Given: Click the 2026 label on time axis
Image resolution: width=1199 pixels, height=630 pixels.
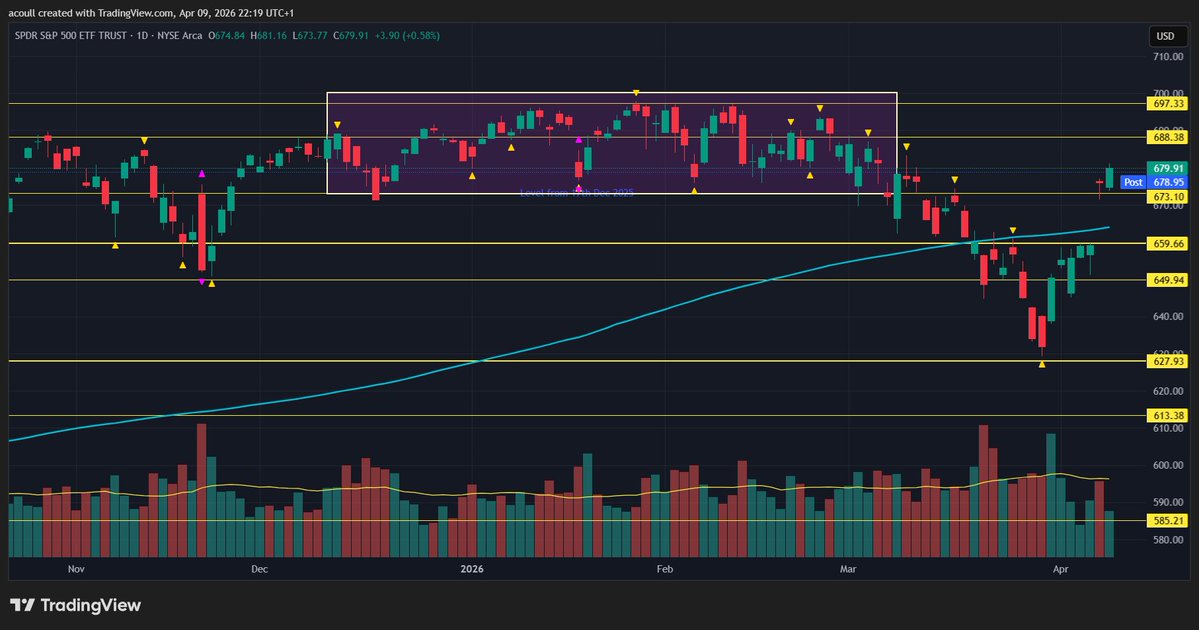Looking at the screenshot, I should pyautogui.click(x=472, y=569).
